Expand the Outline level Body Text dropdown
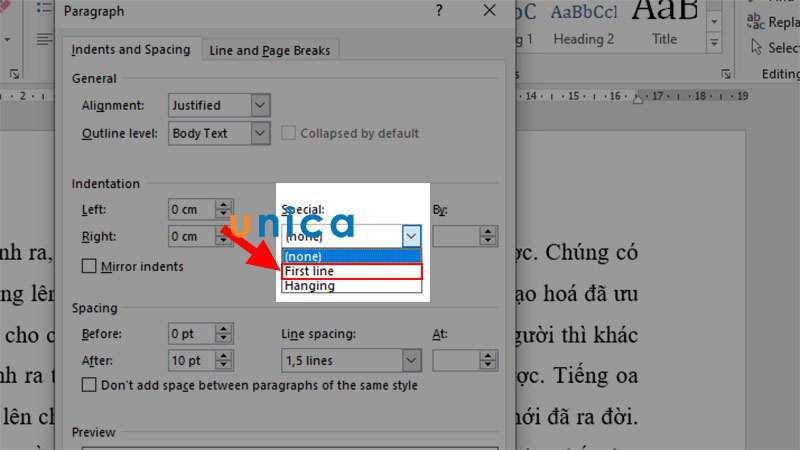 (219, 134)
